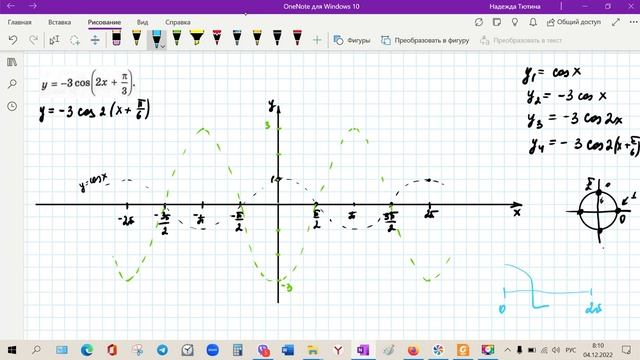
Task: Click Общий доступ to share
Action: (574, 22)
